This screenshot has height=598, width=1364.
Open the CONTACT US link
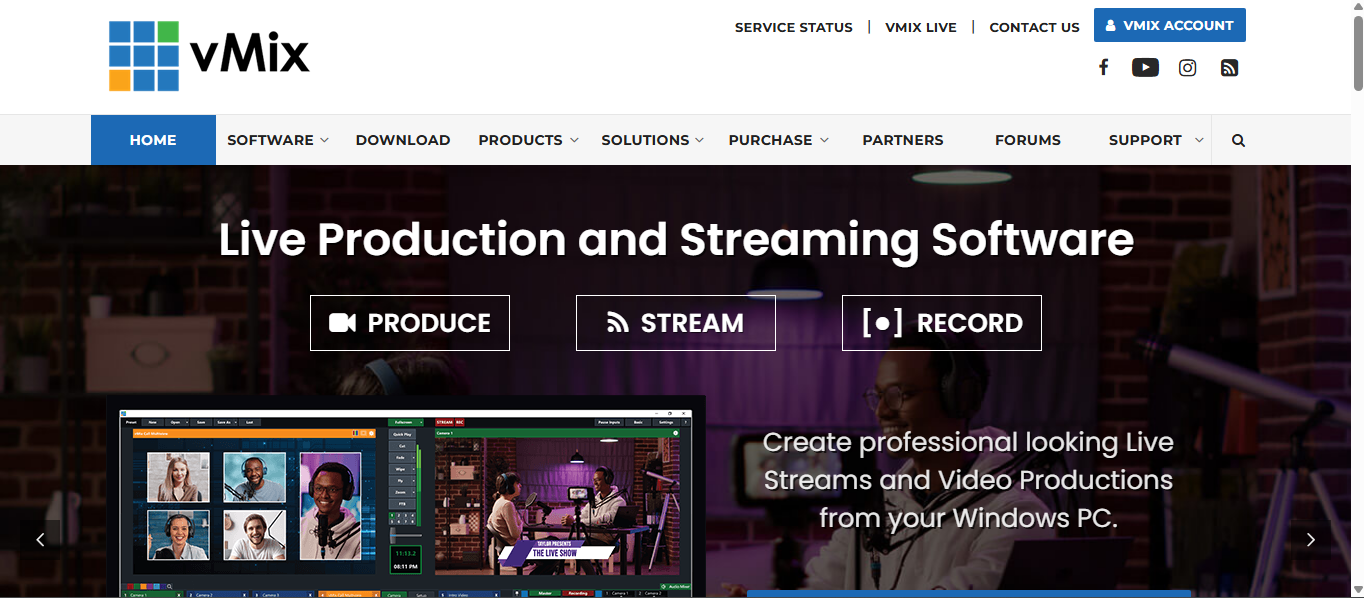point(1034,27)
